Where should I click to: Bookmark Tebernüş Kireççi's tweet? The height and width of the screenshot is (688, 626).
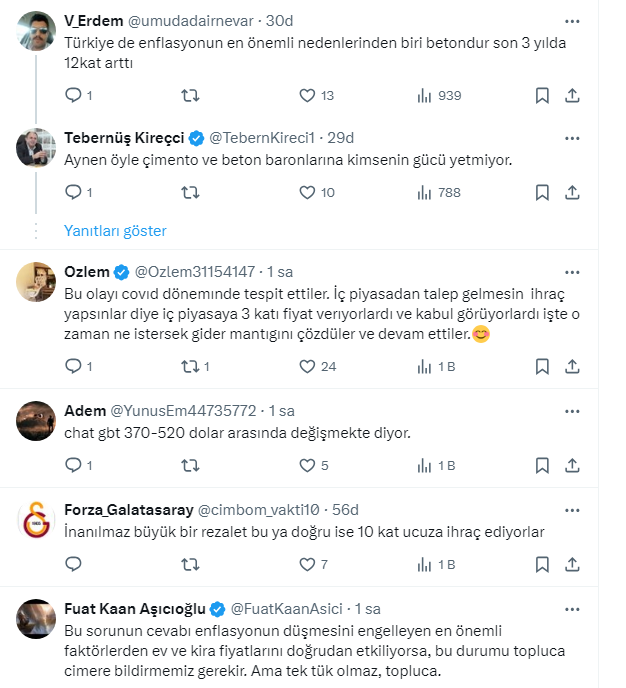point(541,192)
